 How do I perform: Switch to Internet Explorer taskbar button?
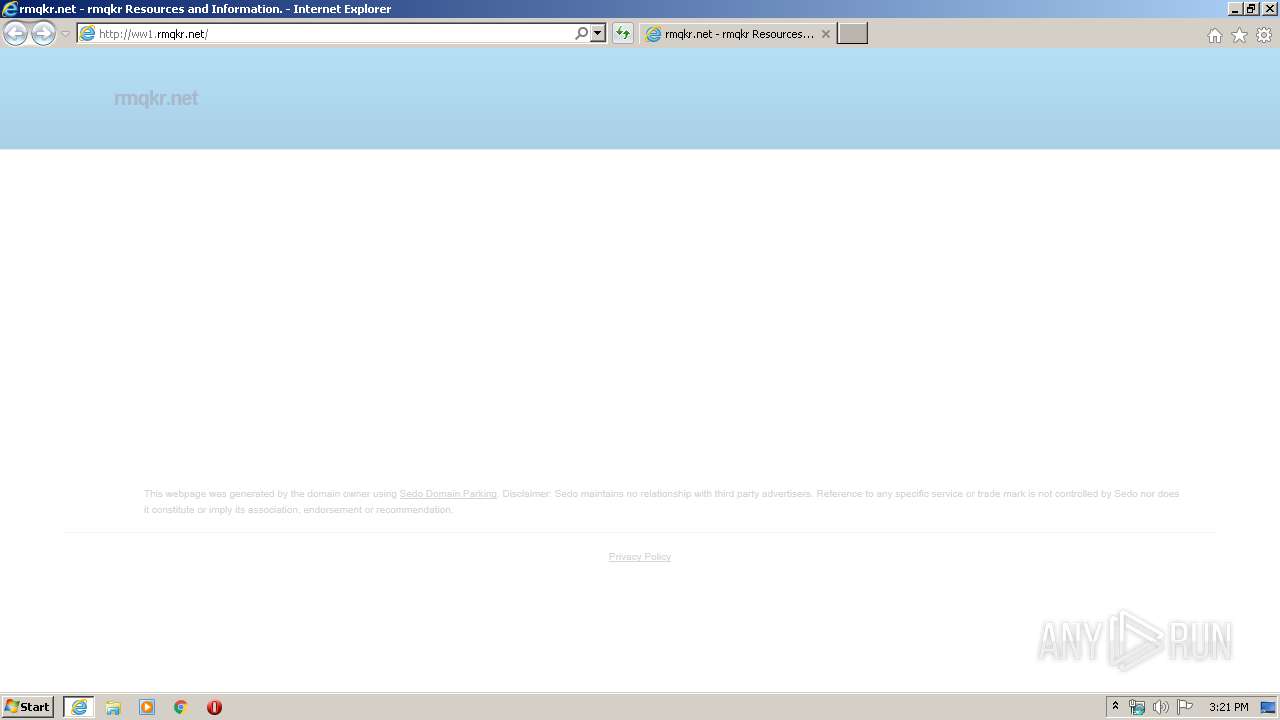pos(79,707)
